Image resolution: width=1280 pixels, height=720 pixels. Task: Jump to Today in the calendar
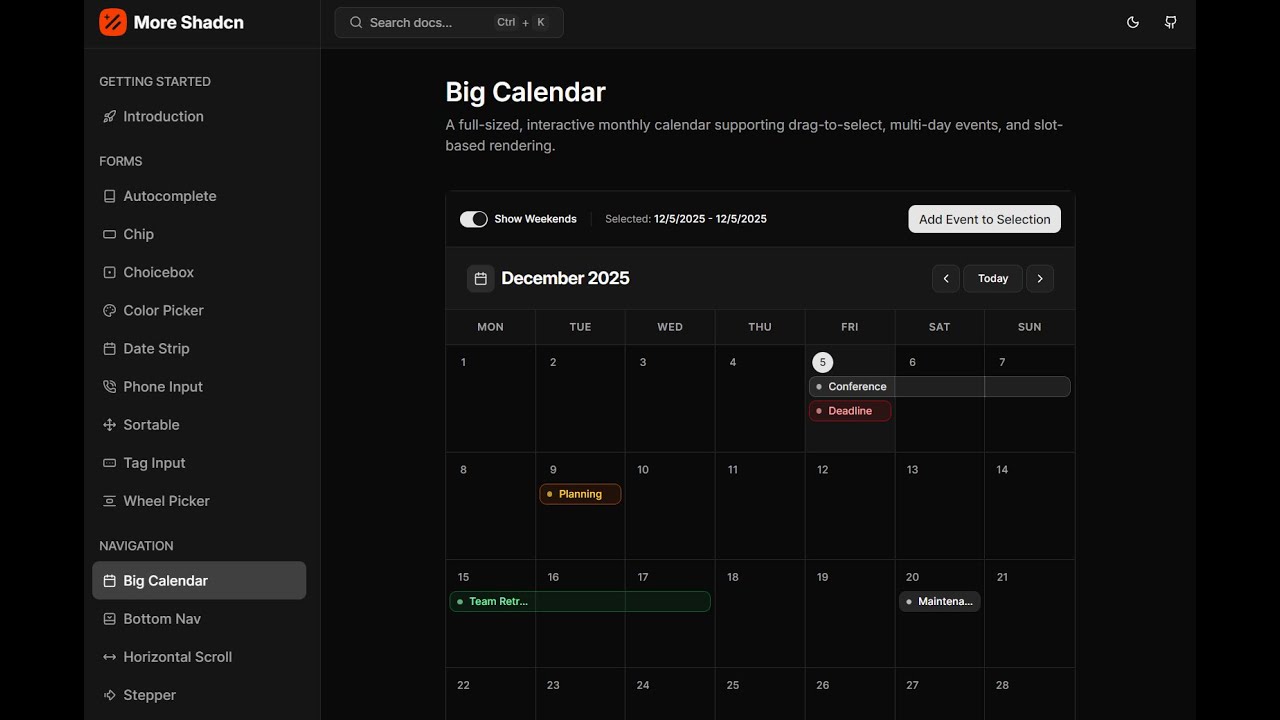click(993, 279)
